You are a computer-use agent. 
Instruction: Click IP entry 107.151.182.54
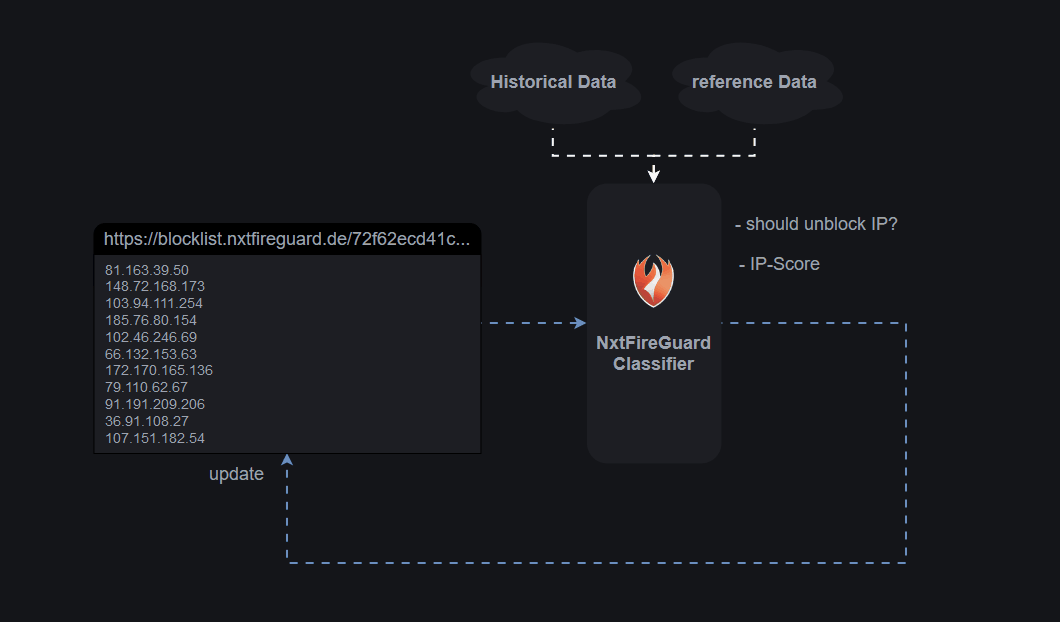pyautogui.click(x=155, y=438)
